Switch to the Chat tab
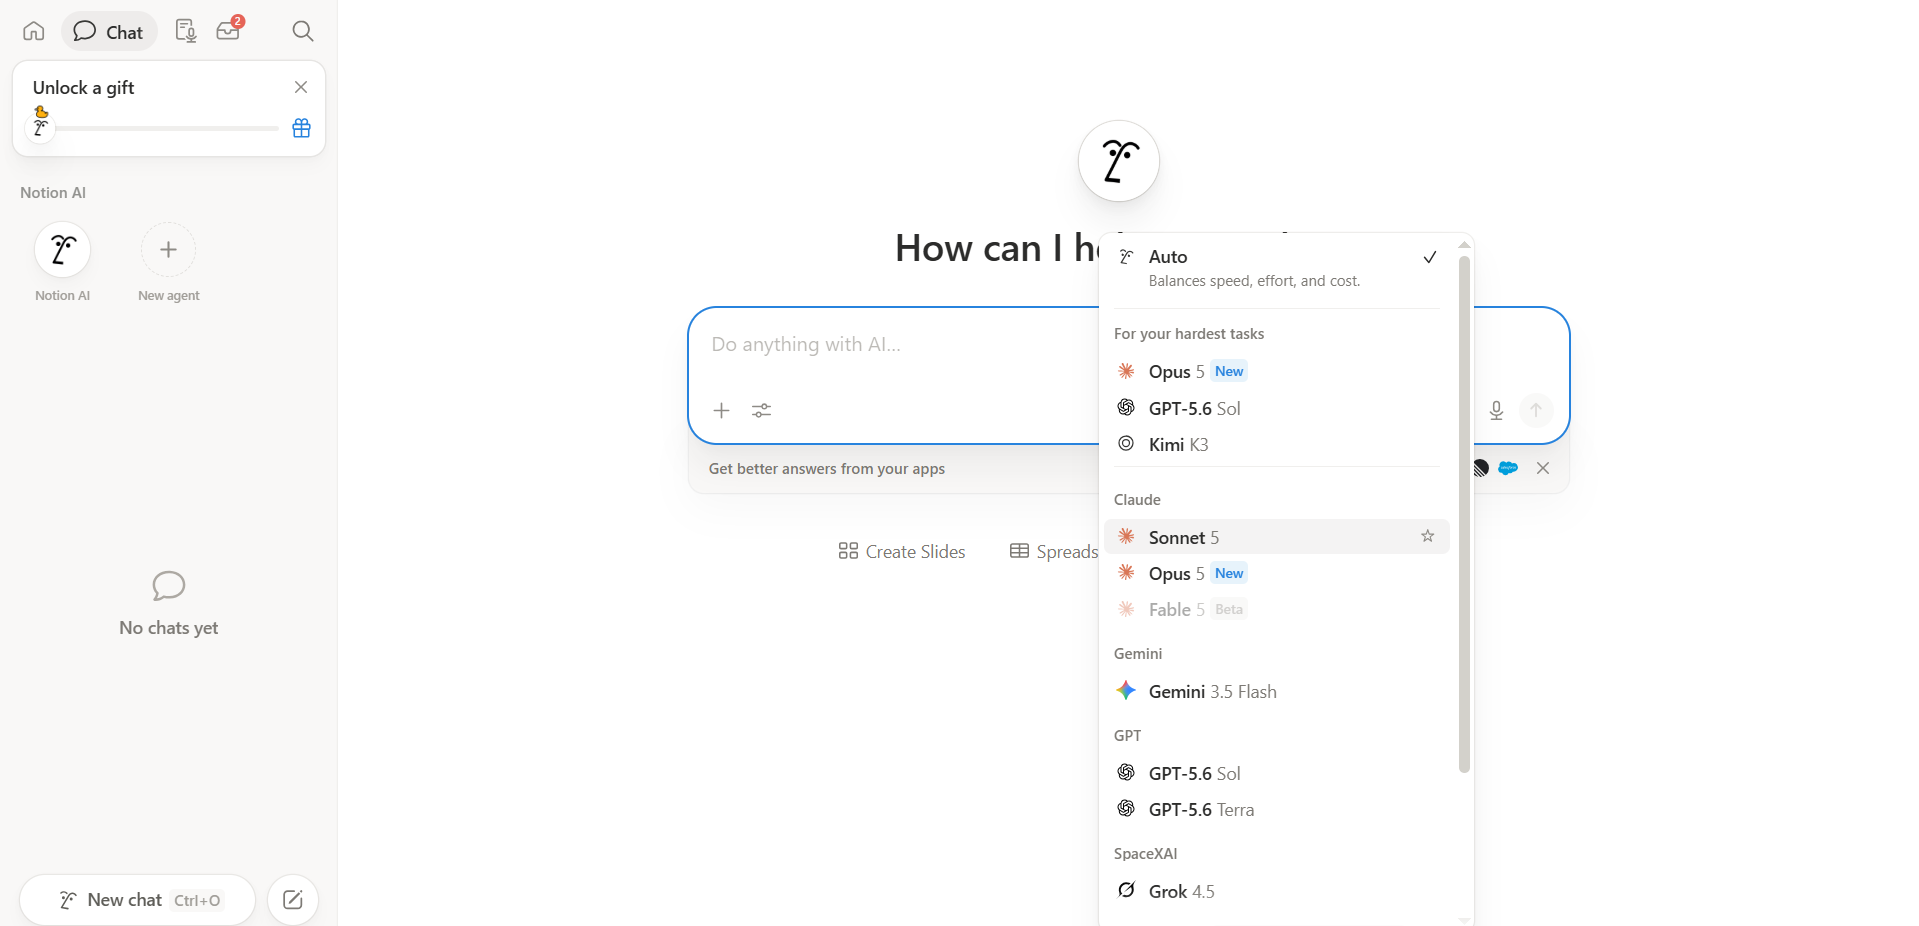Screen dimensions: 1919x926 (109, 31)
